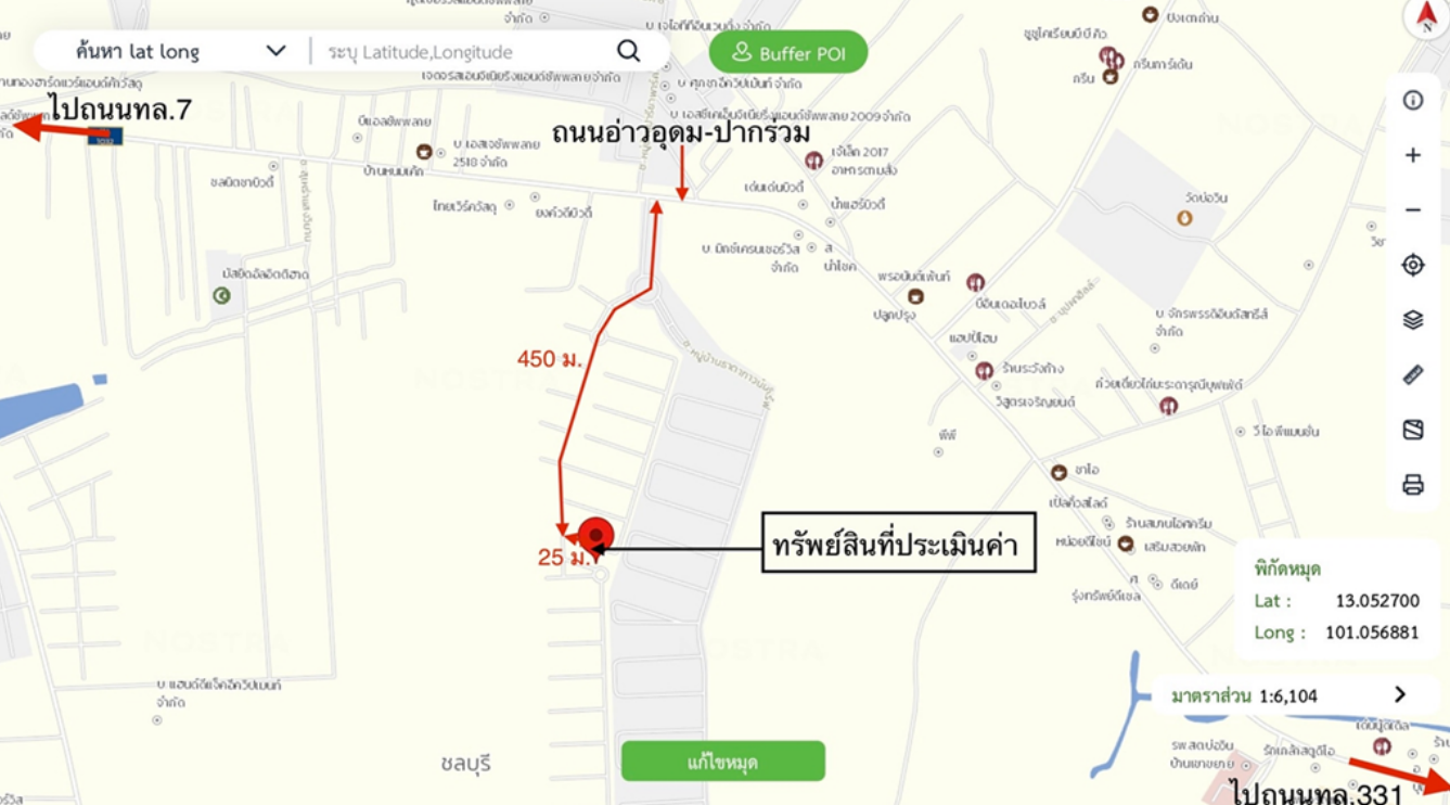Click the Buffer POI button
Viewport: 1450px width, 805px height.
(x=789, y=52)
